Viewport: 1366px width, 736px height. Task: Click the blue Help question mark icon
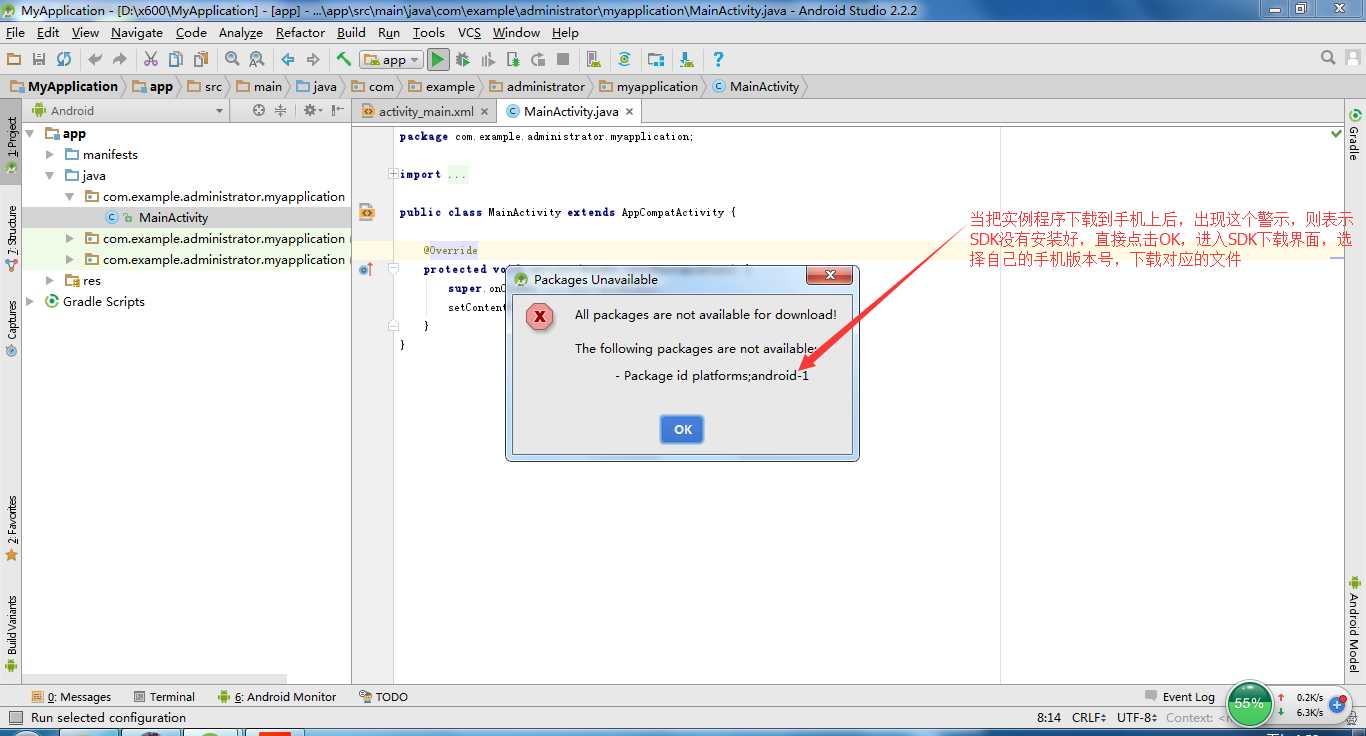click(718, 60)
